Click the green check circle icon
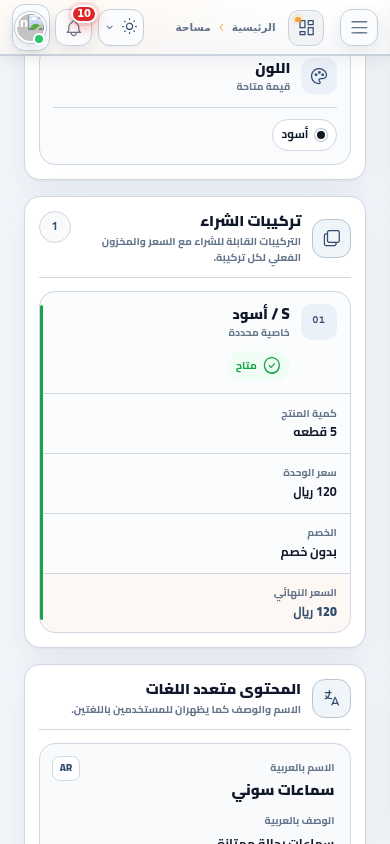 (272, 366)
